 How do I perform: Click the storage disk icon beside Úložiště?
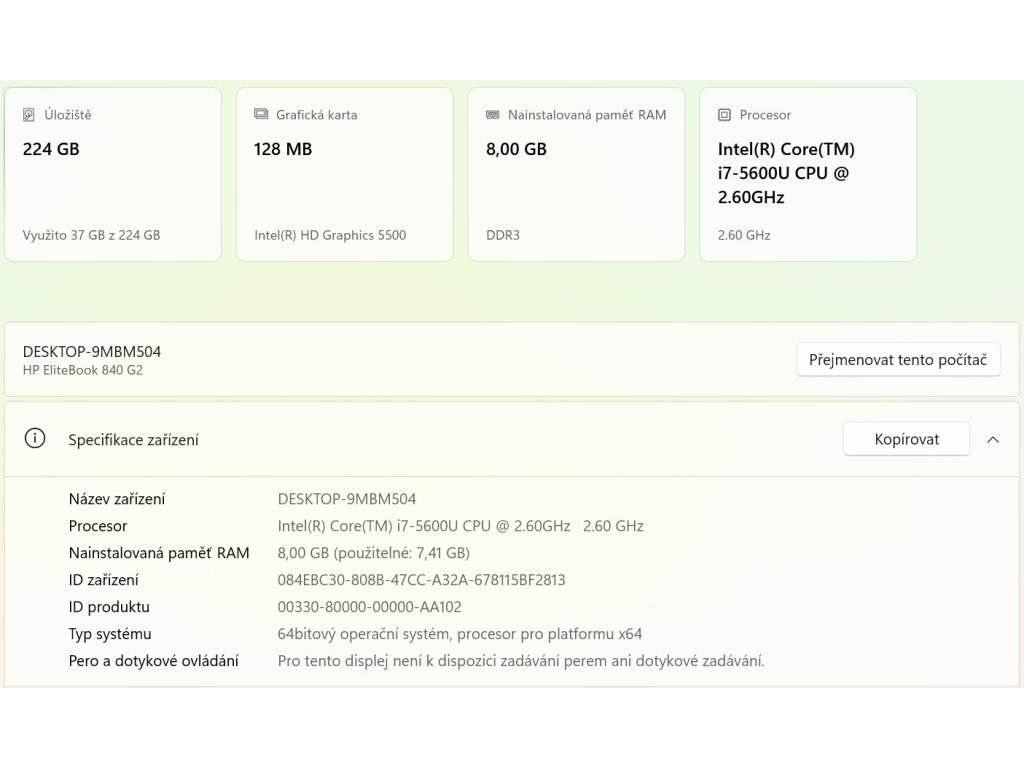[29, 115]
